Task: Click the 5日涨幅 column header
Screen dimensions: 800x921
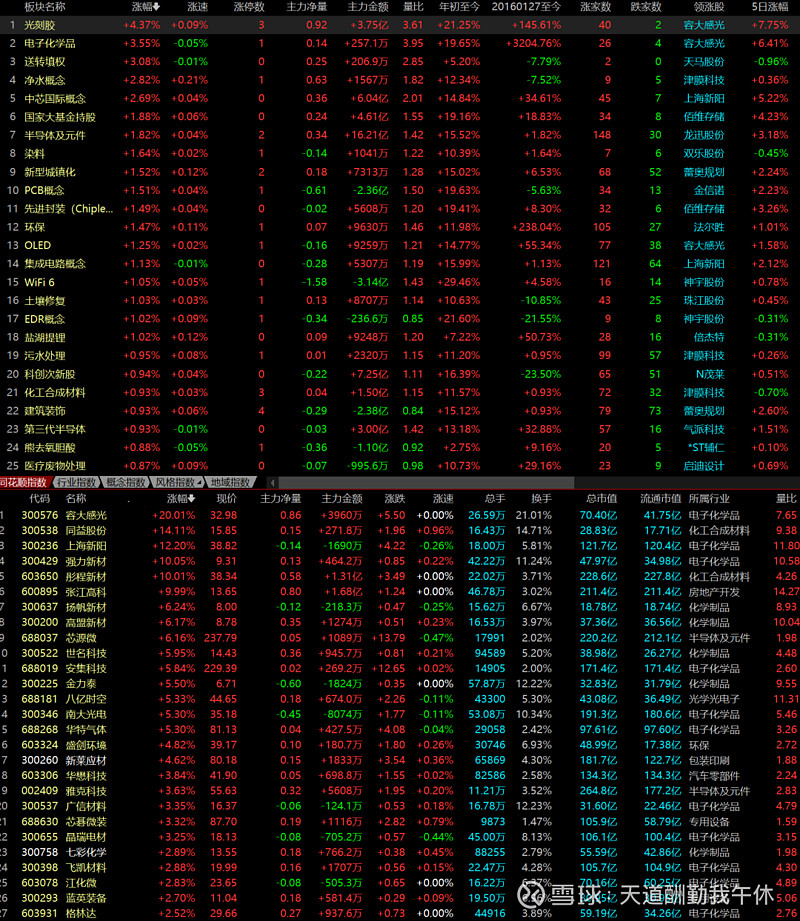Action: point(769,7)
